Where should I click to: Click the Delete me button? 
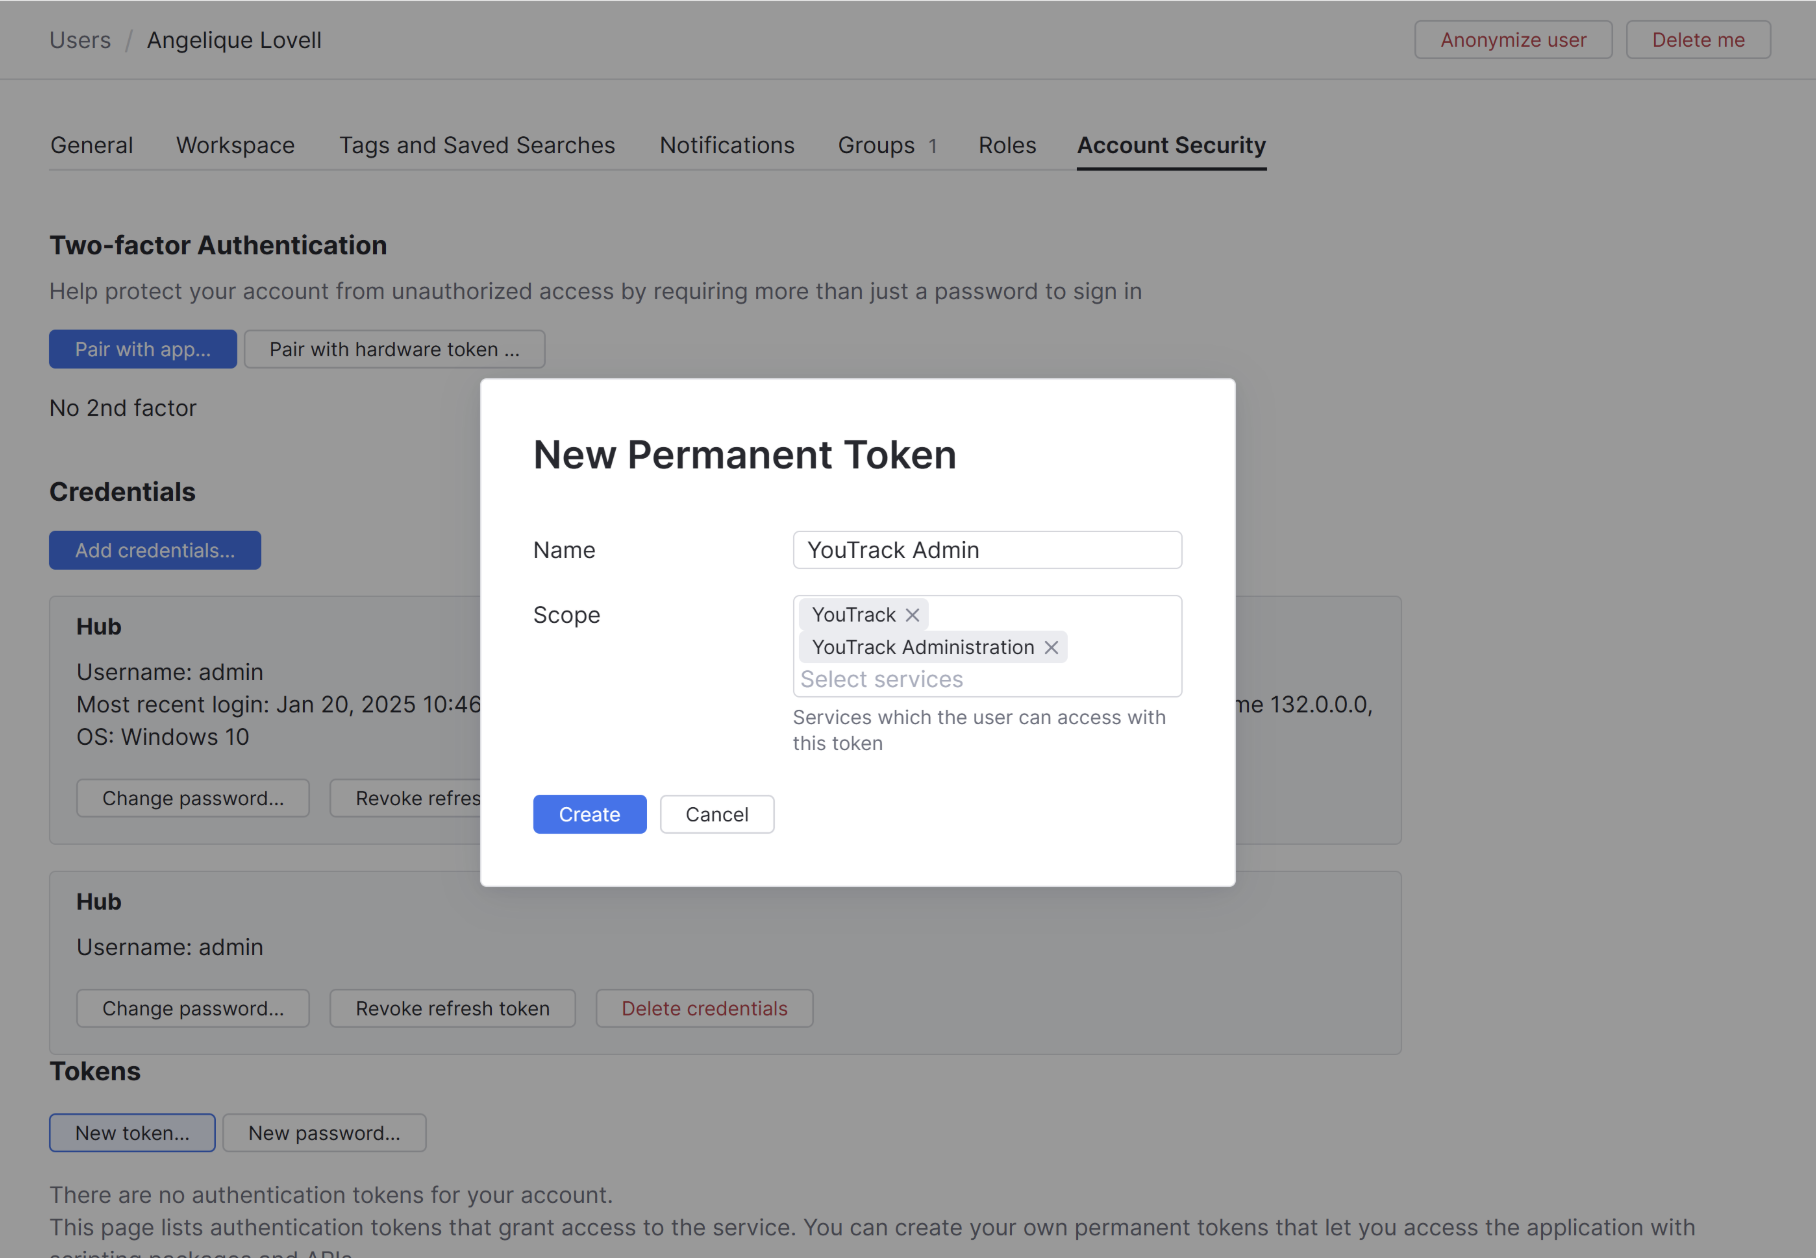pyautogui.click(x=1698, y=41)
